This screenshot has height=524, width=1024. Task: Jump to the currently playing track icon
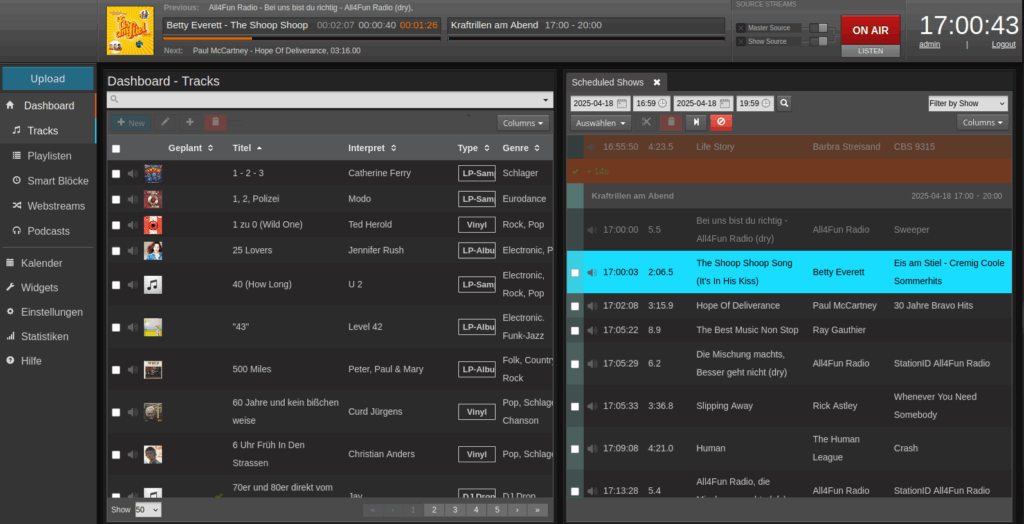click(x=696, y=122)
